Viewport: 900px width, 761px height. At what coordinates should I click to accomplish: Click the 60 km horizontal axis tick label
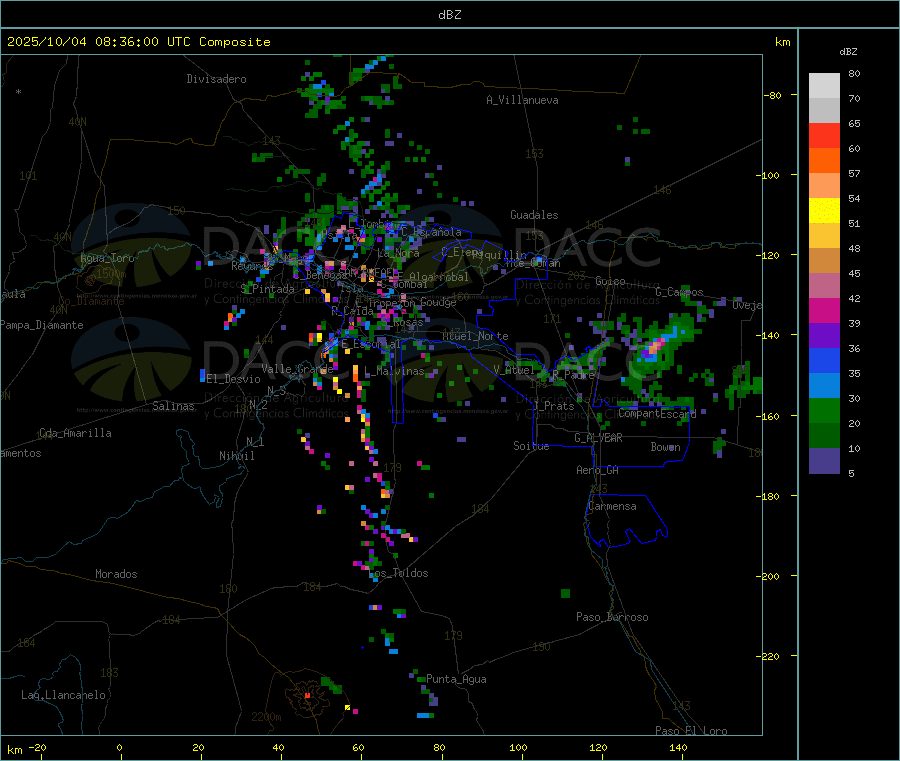[x=359, y=747]
